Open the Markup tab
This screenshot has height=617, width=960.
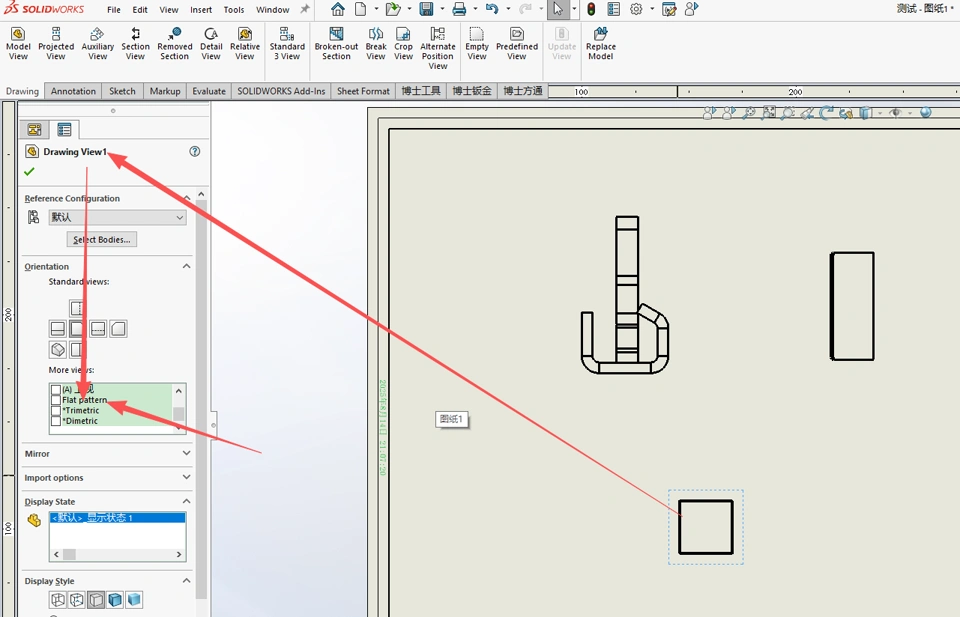165,91
